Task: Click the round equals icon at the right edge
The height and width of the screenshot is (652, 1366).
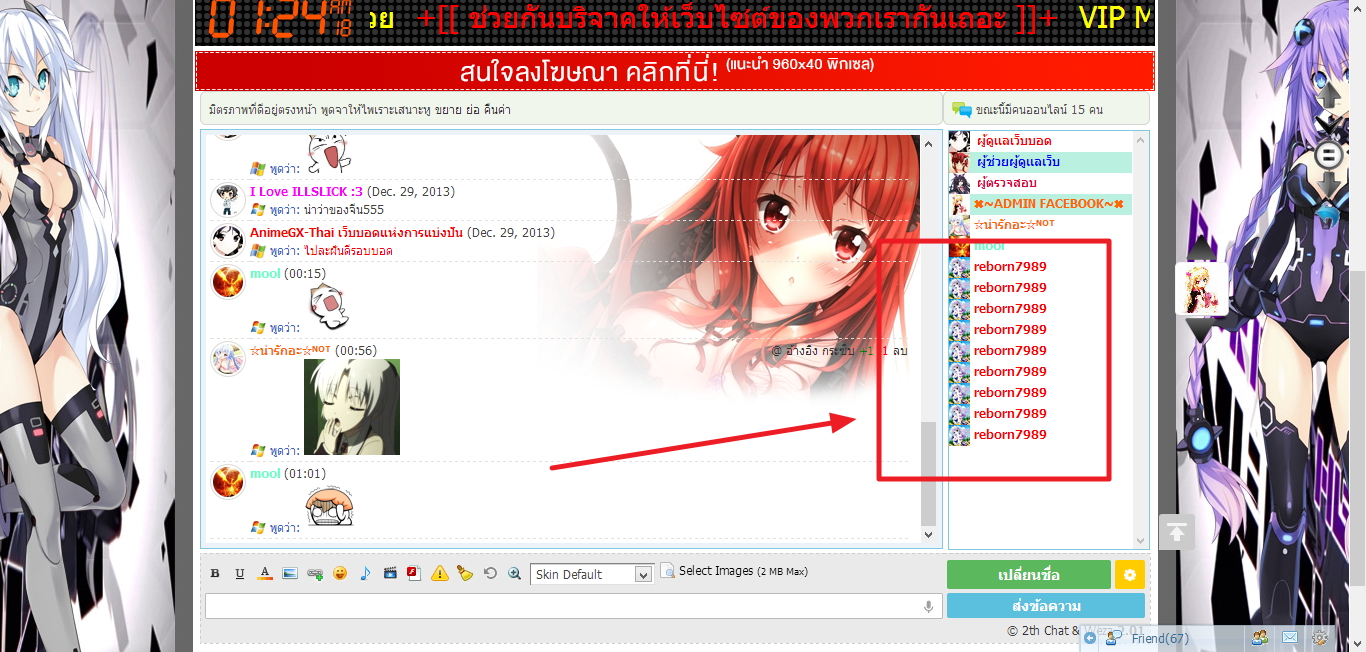Action: pyautogui.click(x=1329, y=155)
